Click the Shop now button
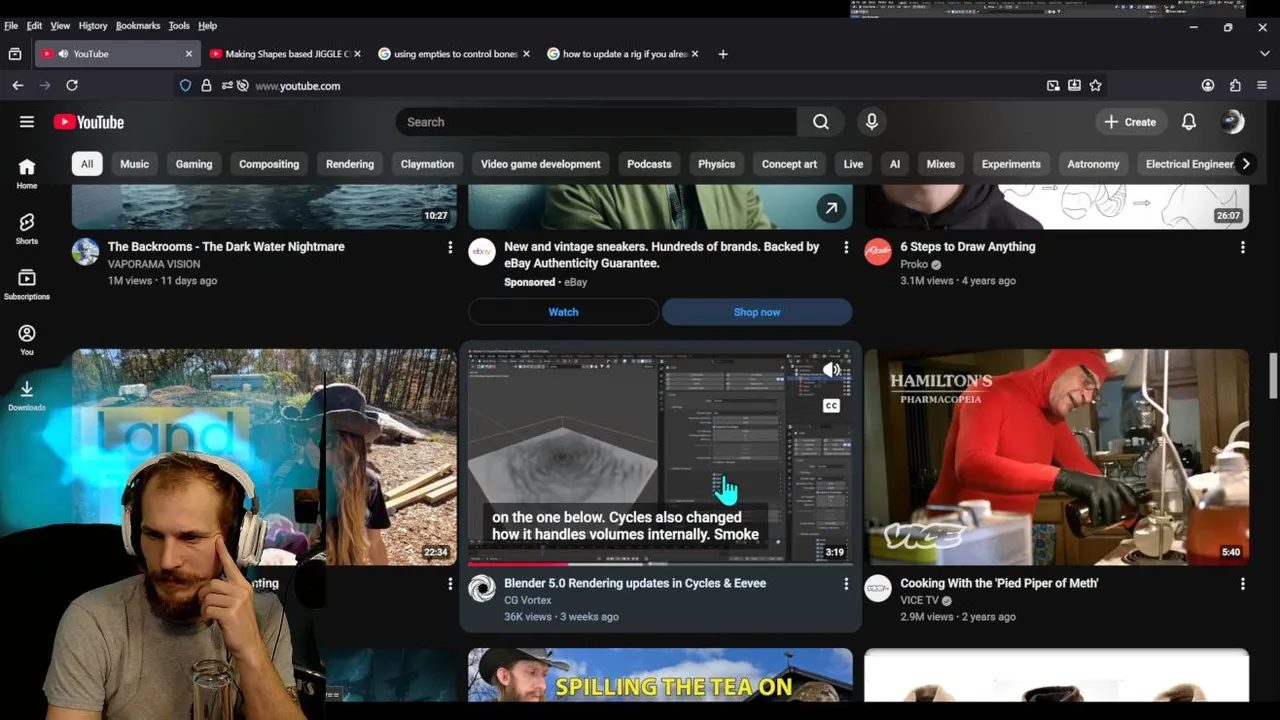Screen dimensions: 1280x720 coord(757,312)
